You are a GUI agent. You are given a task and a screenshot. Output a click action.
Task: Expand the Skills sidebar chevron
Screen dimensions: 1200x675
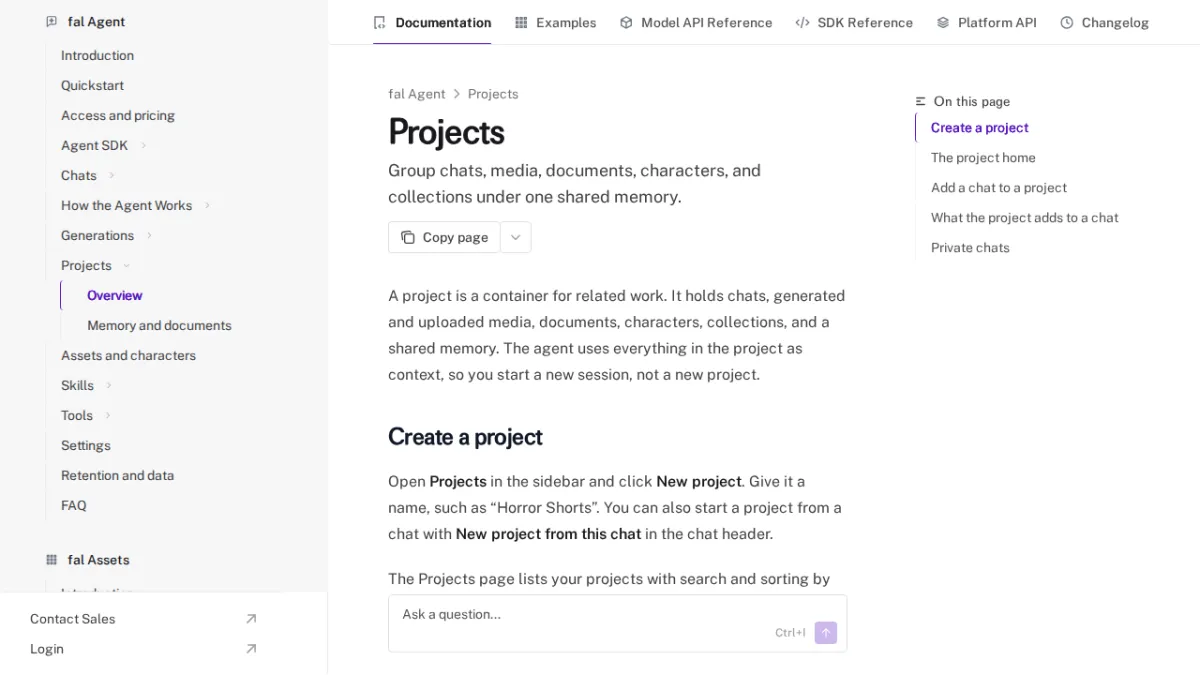(x=109, y=385)
